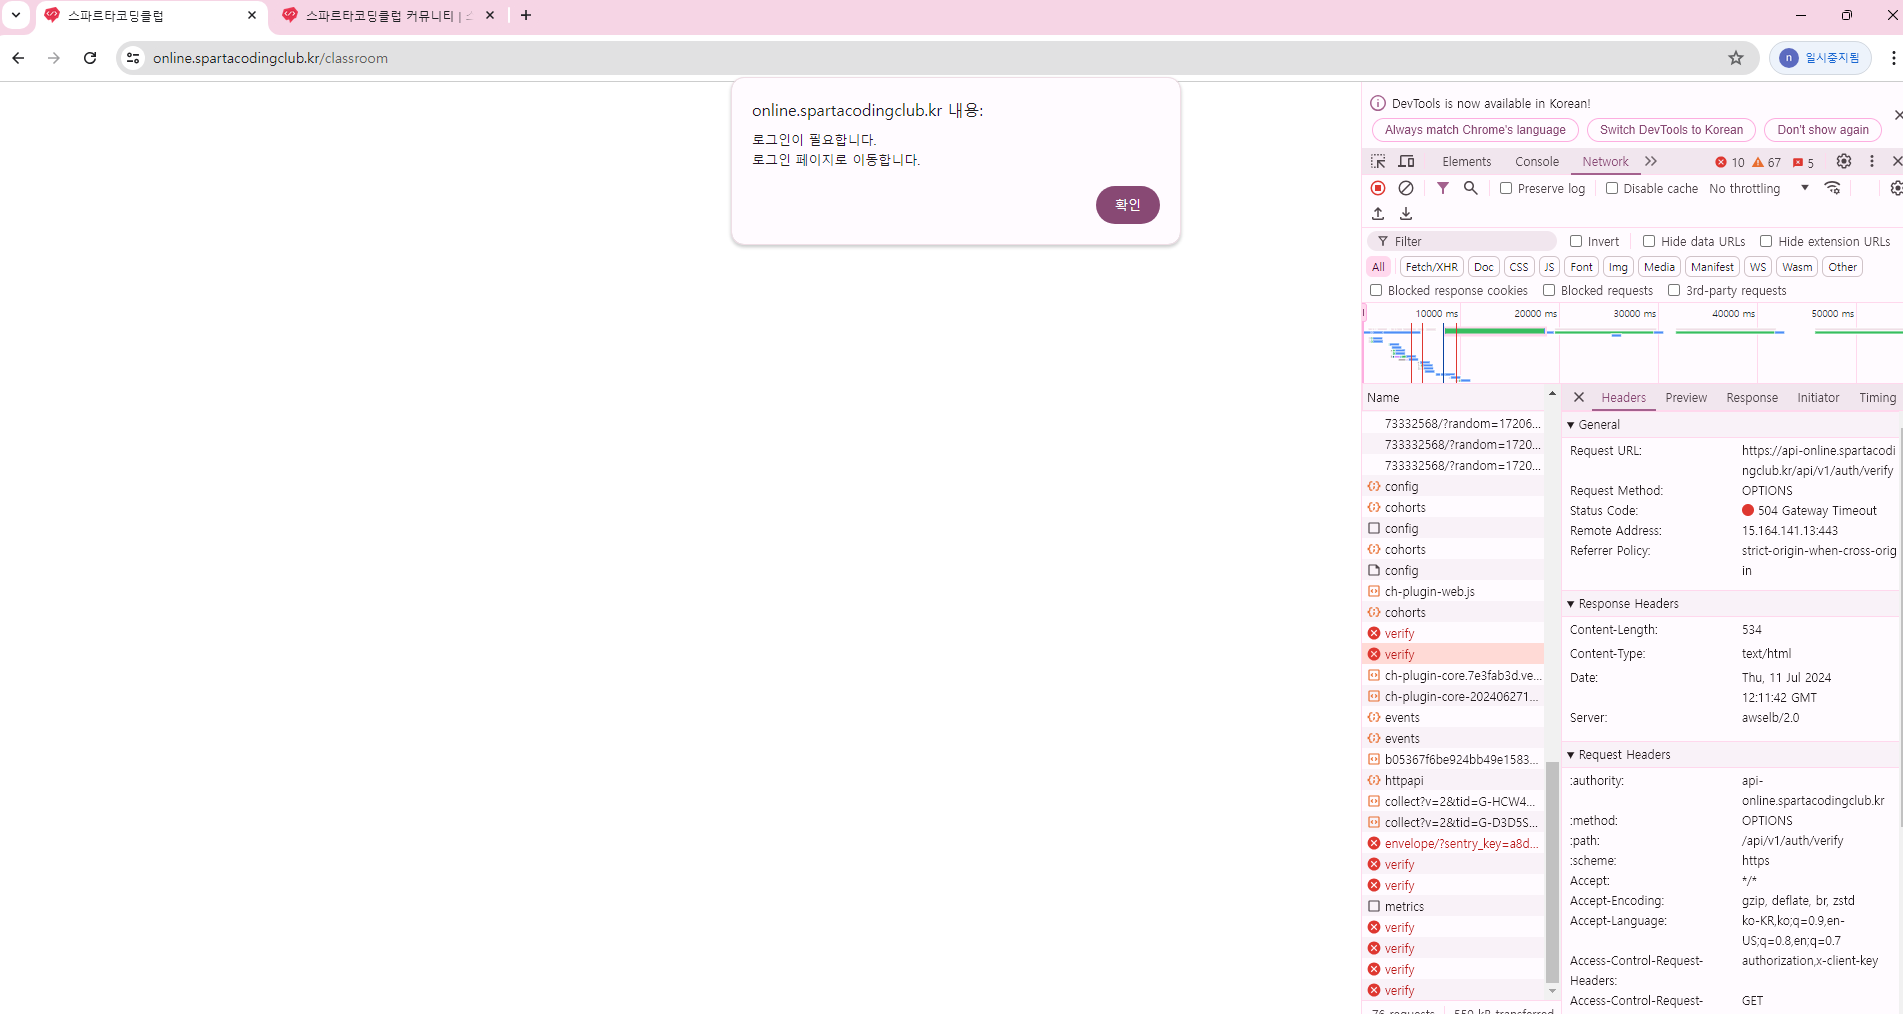Open the No throttling dropdown
The width and height of the screenshot is (1903, 1014).
point(1759,188)
